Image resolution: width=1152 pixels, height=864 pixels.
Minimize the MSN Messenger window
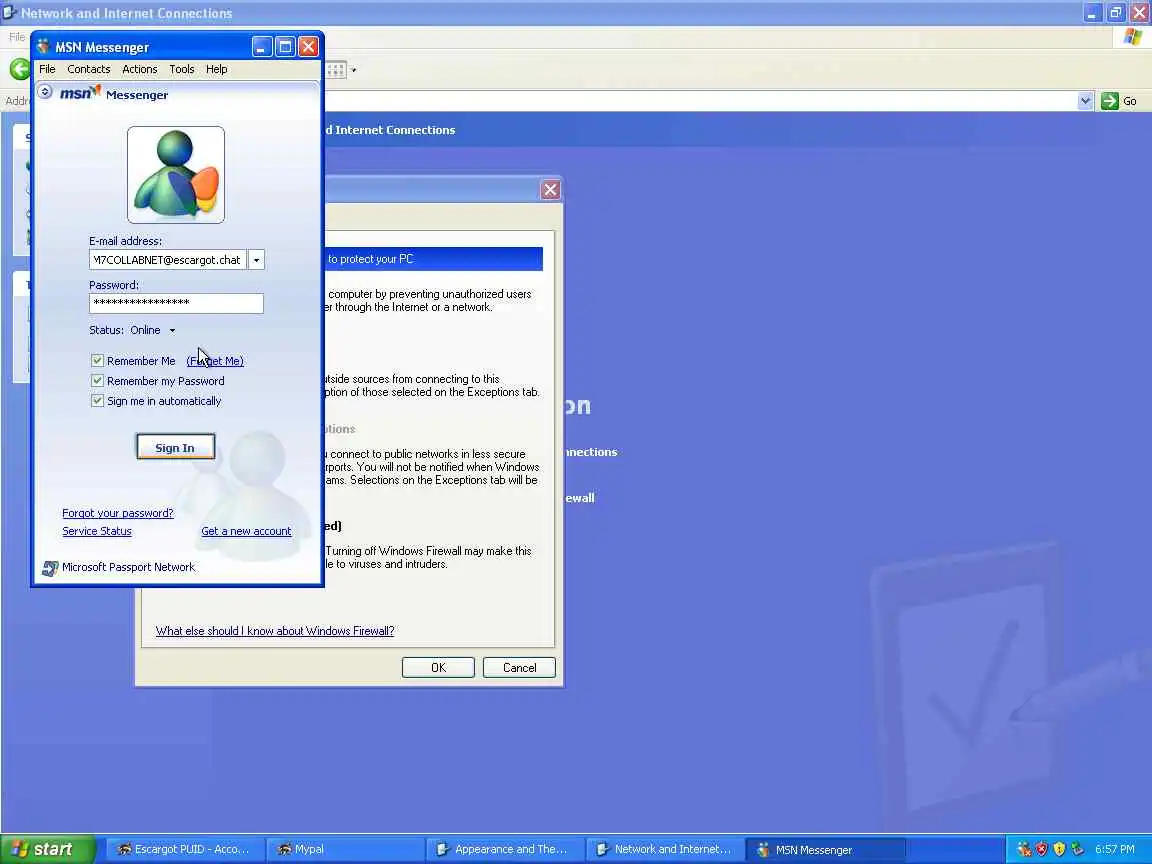pyautogui.click(x=262, y=47)
